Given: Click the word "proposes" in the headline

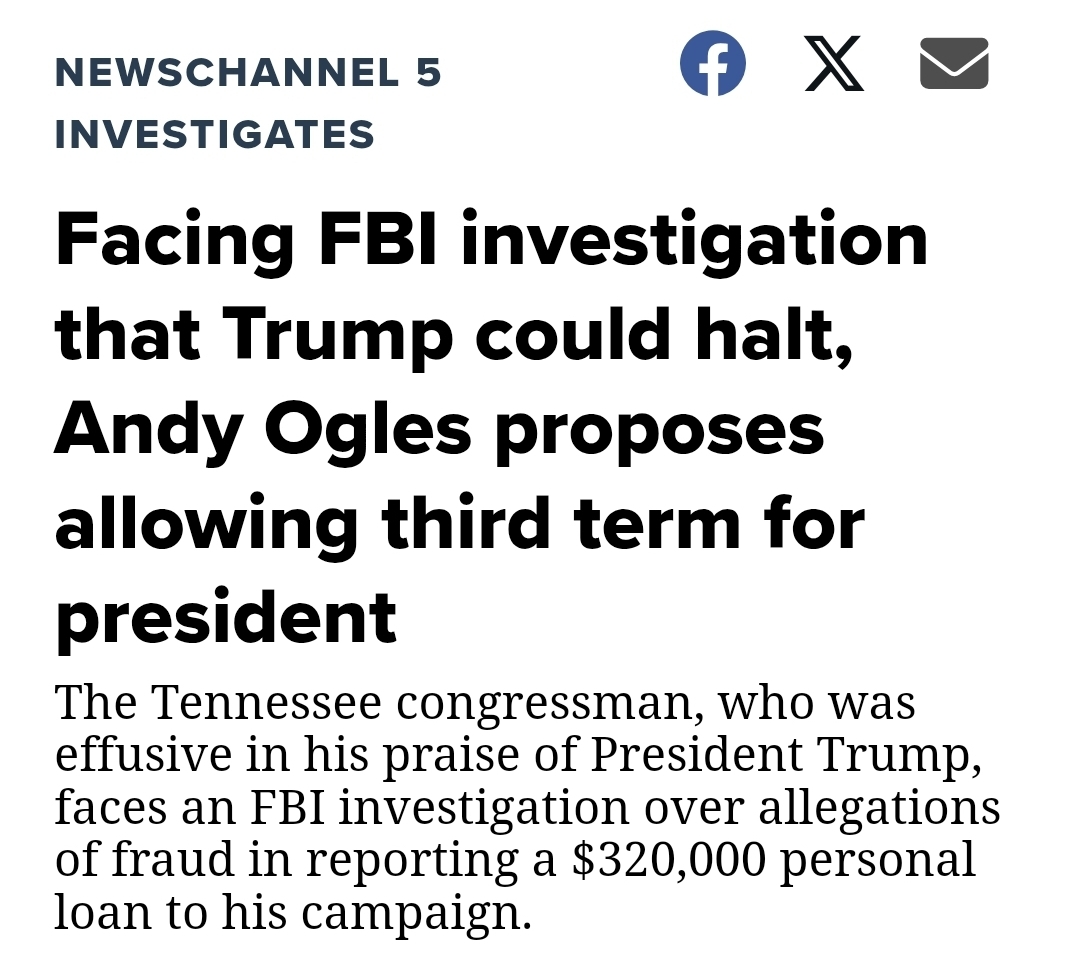Looking at the screenshot, I should click(657, 429).
